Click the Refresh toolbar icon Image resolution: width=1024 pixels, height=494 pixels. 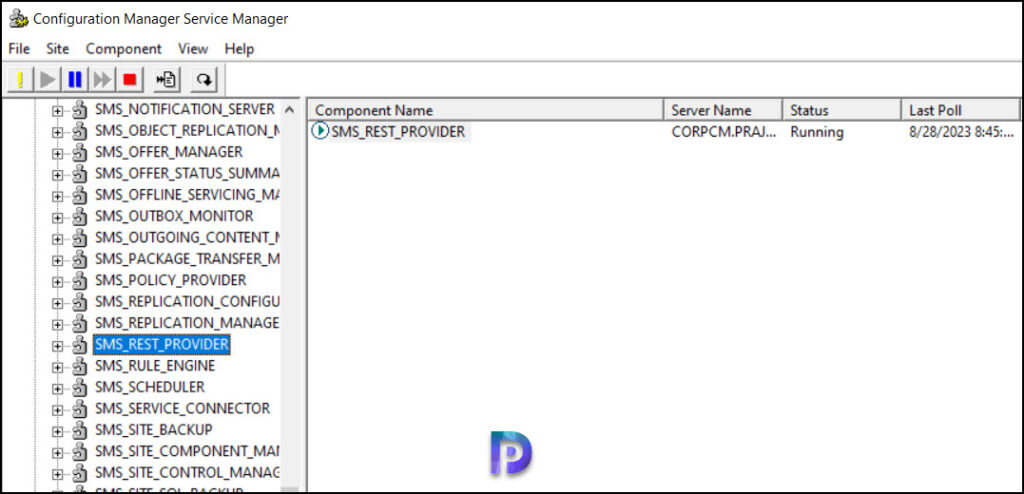click(x=204, y=80)
